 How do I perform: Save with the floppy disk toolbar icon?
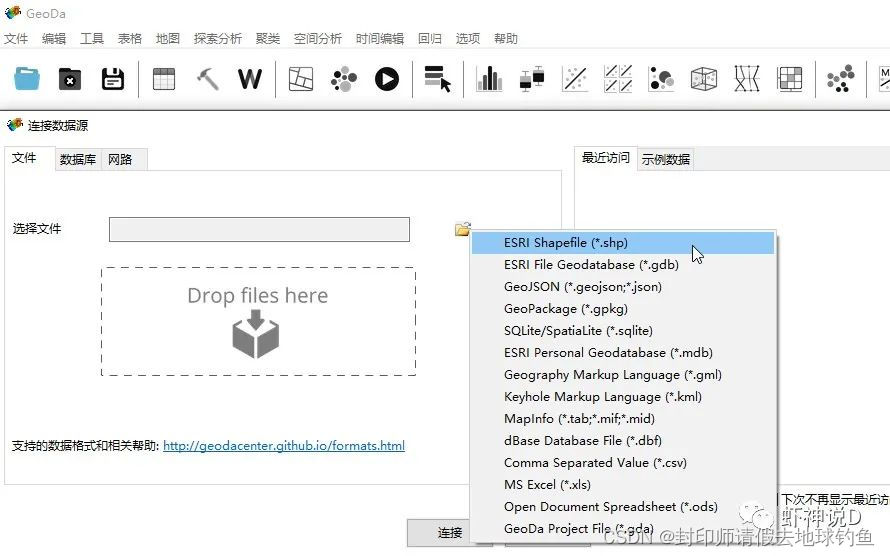(x=113, y=79)
